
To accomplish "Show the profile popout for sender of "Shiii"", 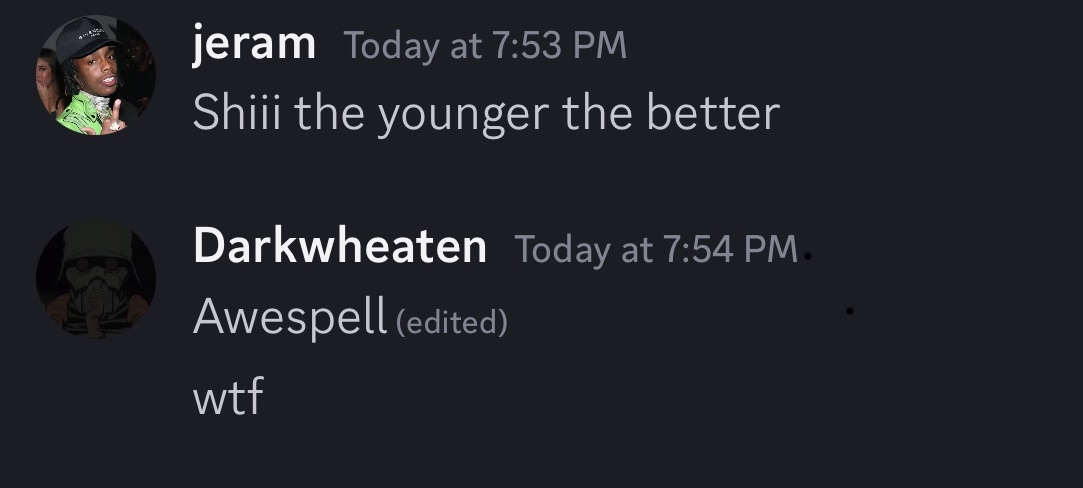I will click(x=254, y=45).
